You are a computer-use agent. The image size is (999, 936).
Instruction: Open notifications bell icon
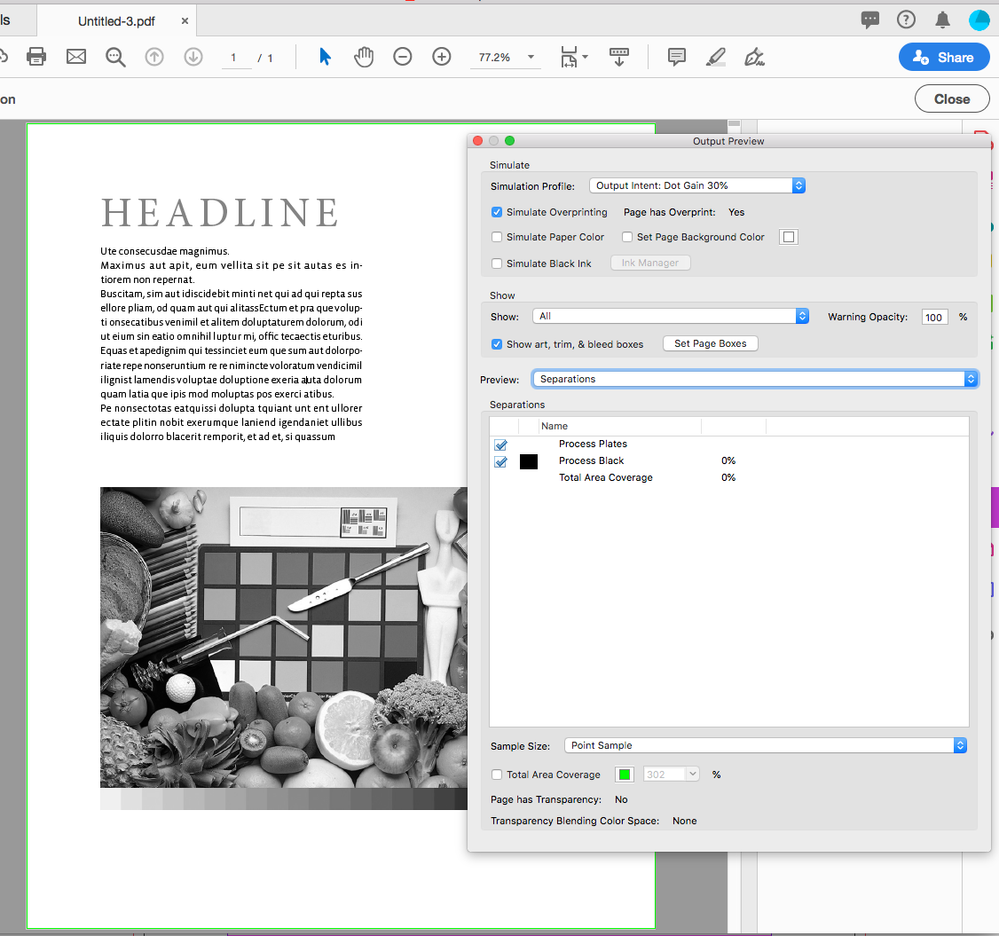coord(942,19)
